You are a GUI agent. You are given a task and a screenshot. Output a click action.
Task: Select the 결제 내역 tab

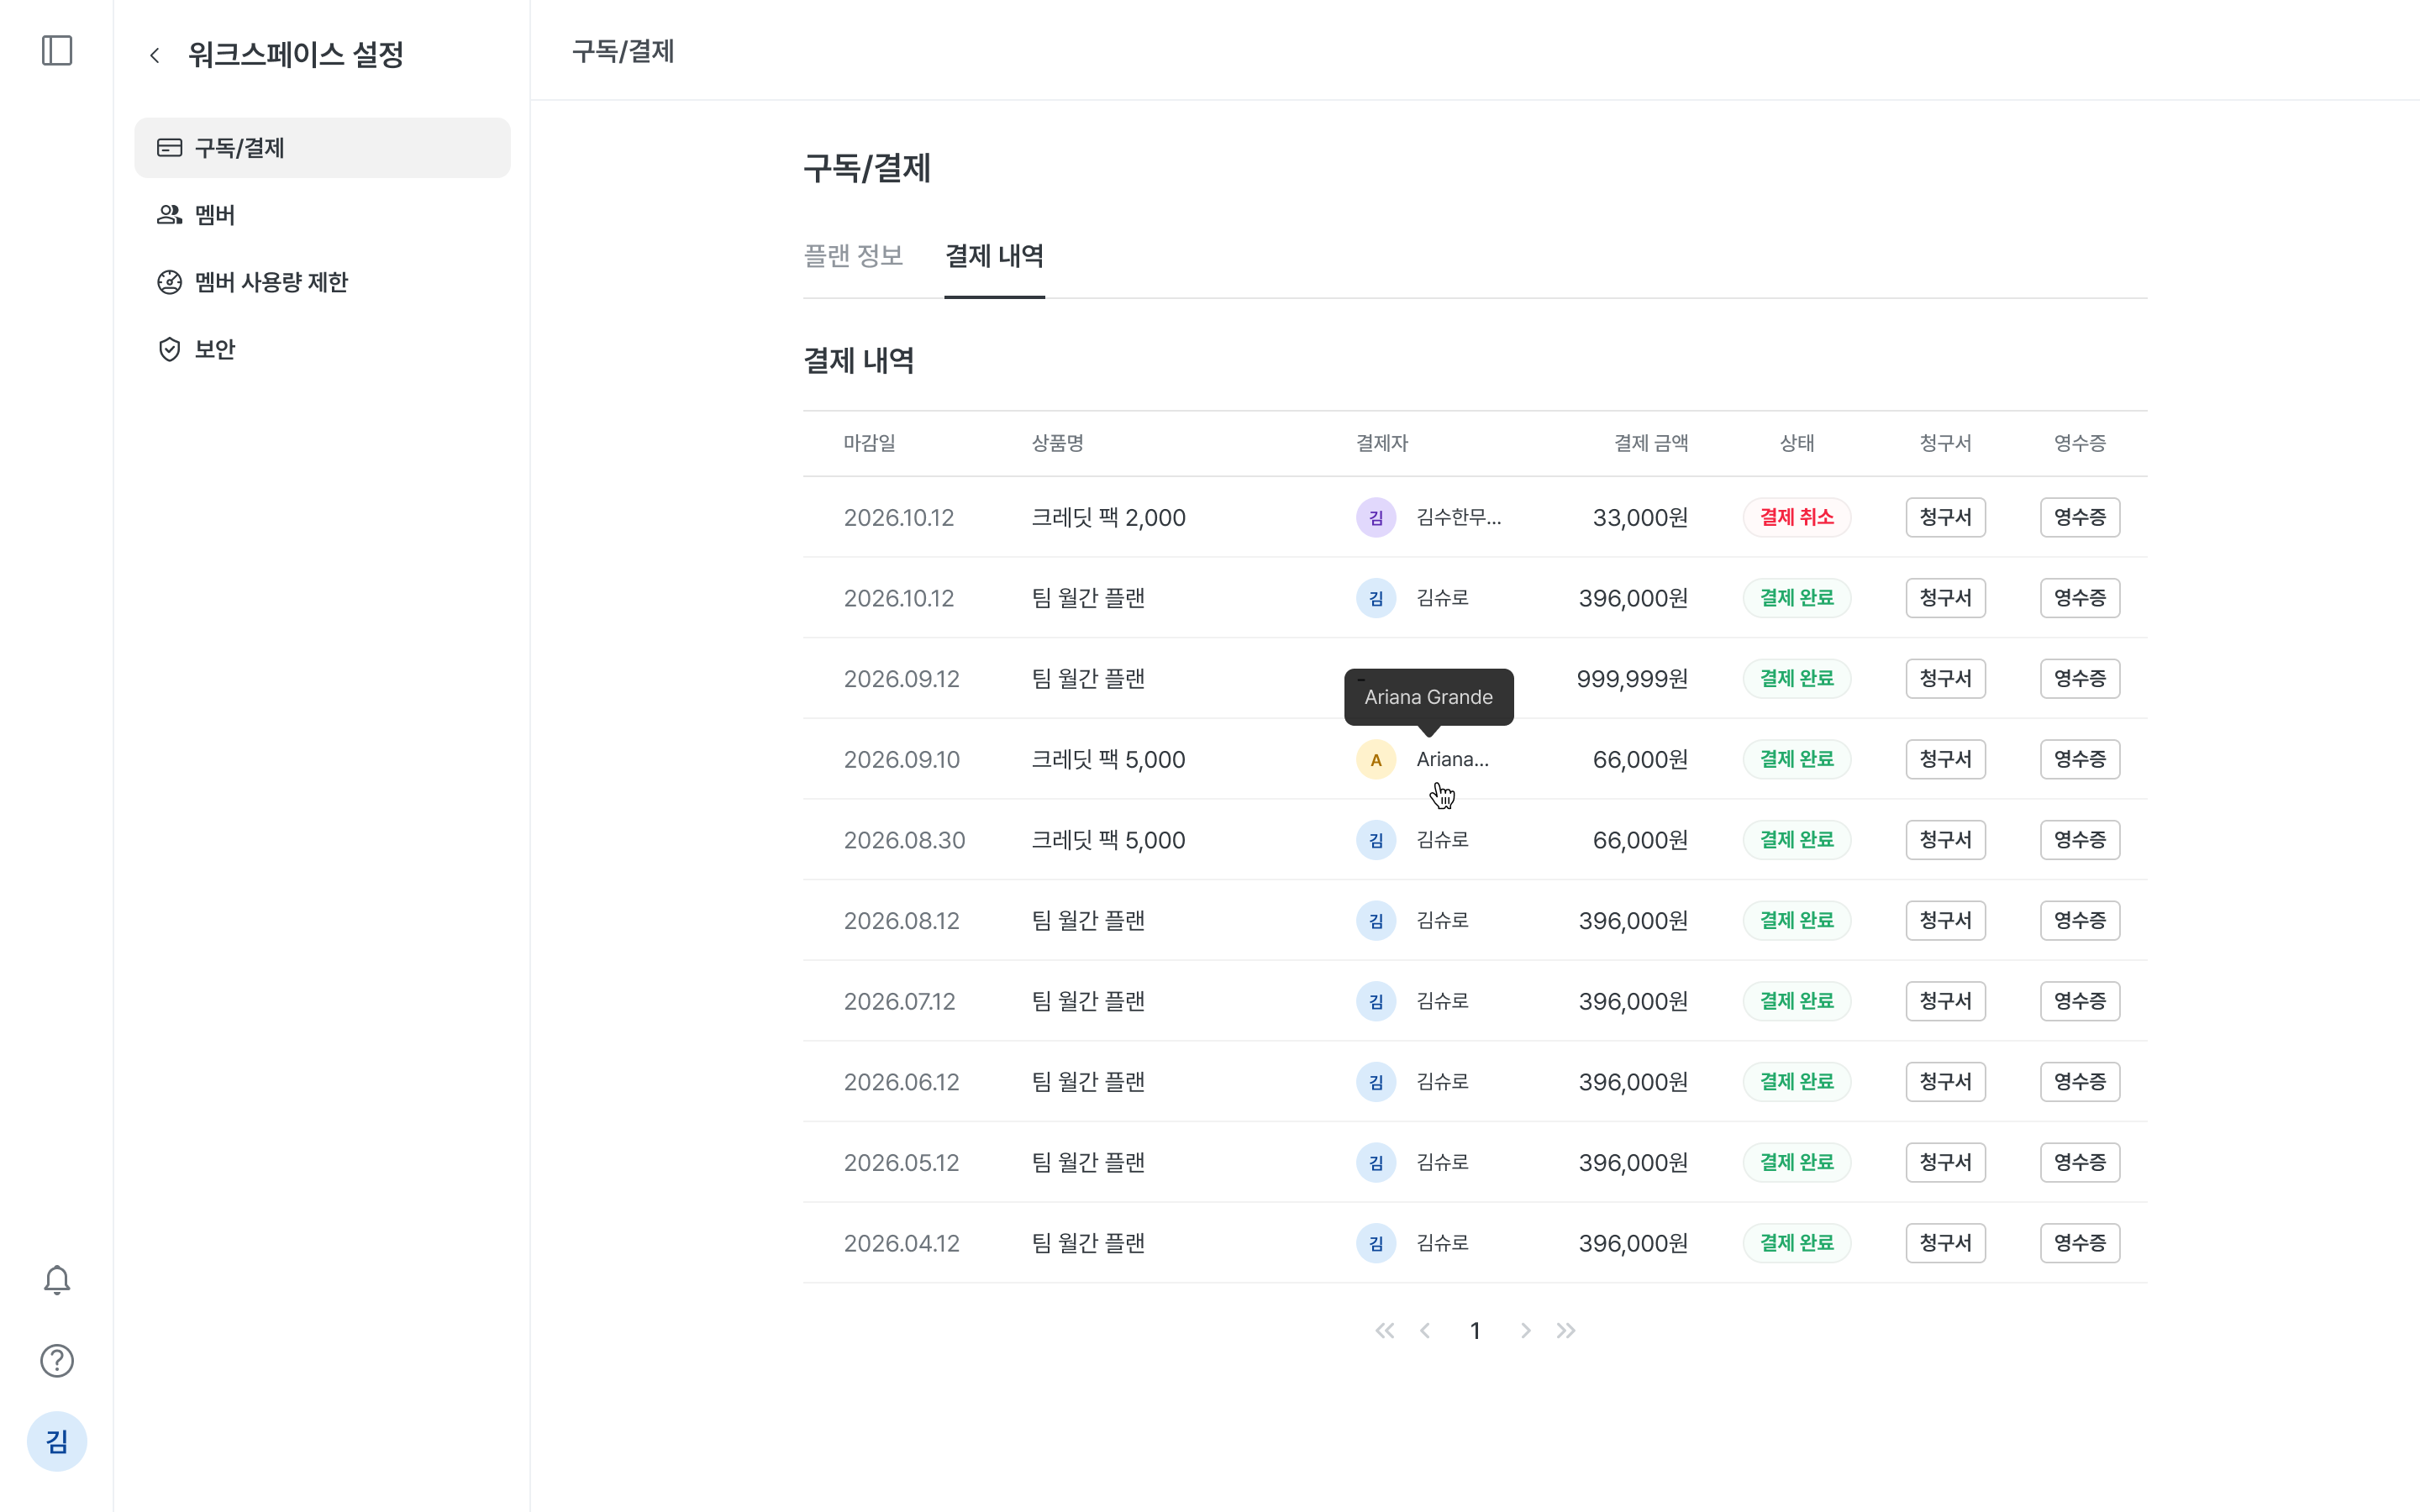click(x=994, y=256)
